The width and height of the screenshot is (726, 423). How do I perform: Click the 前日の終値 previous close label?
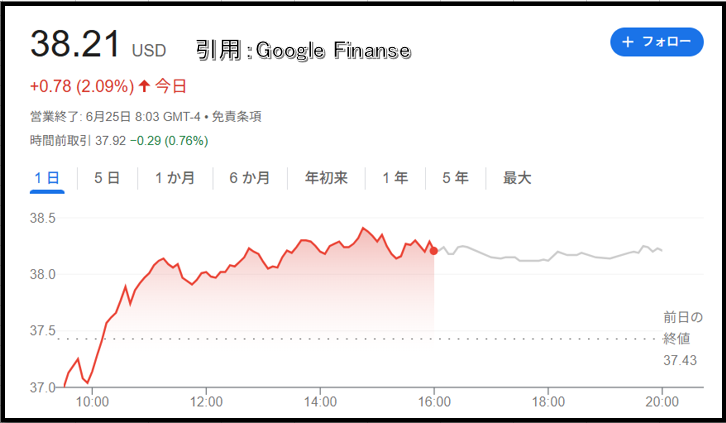(x=683, y=328)
